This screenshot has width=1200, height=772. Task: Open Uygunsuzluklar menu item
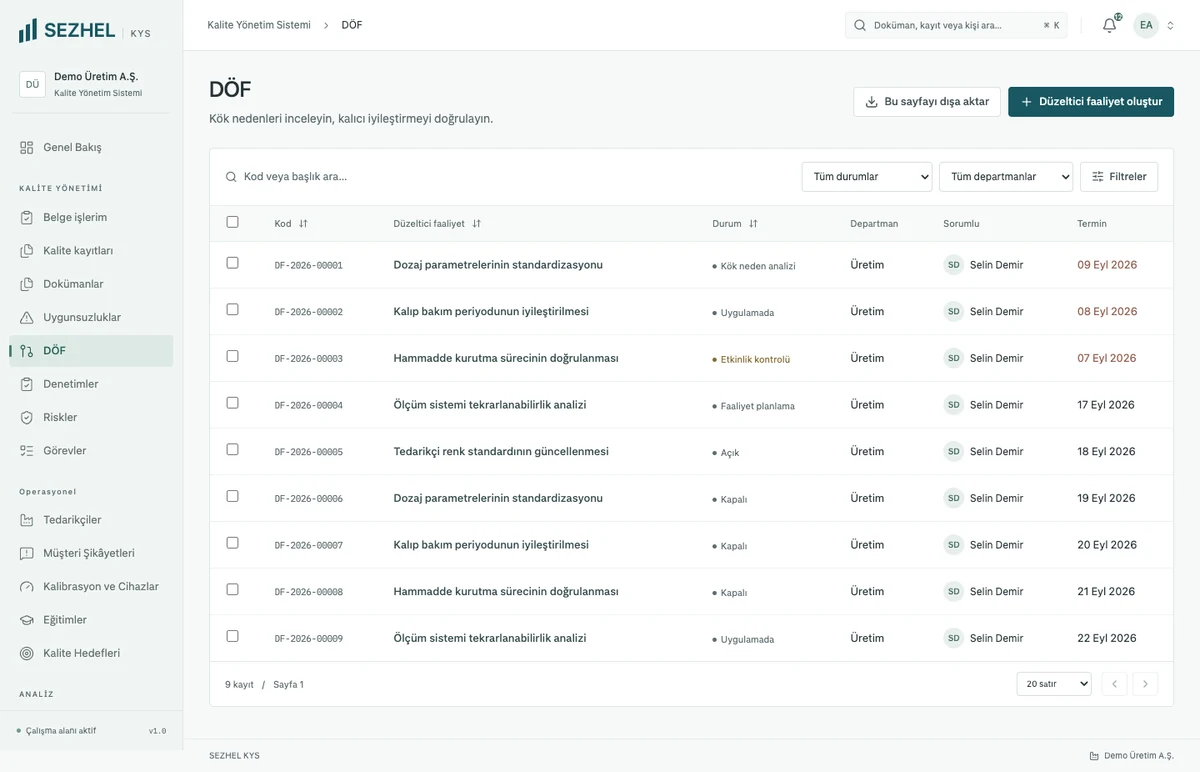click(92, 317)
